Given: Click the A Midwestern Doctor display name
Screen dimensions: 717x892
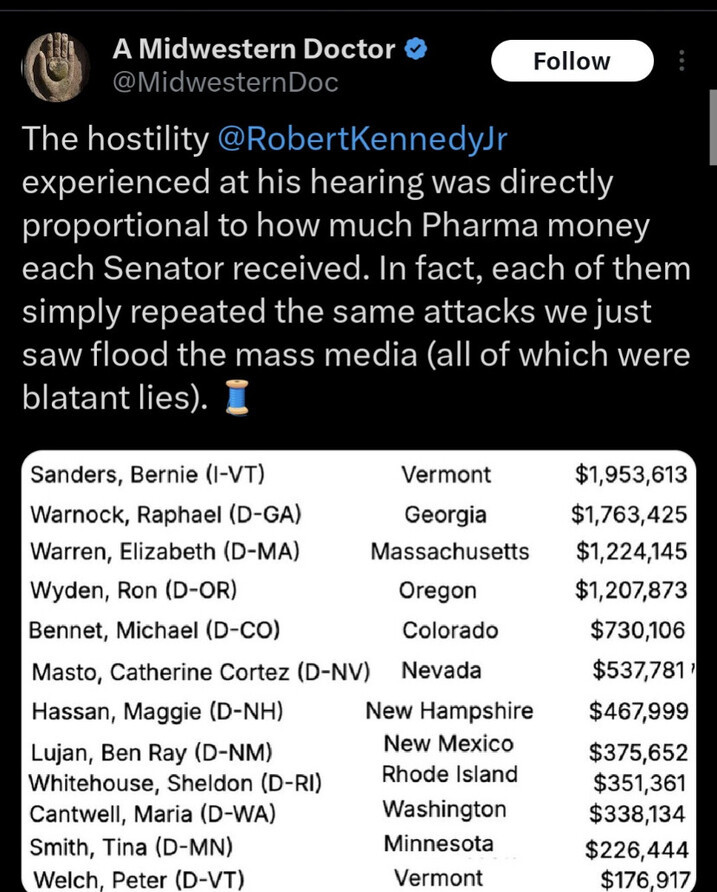Looking at the screenshot, I should 254,49.
